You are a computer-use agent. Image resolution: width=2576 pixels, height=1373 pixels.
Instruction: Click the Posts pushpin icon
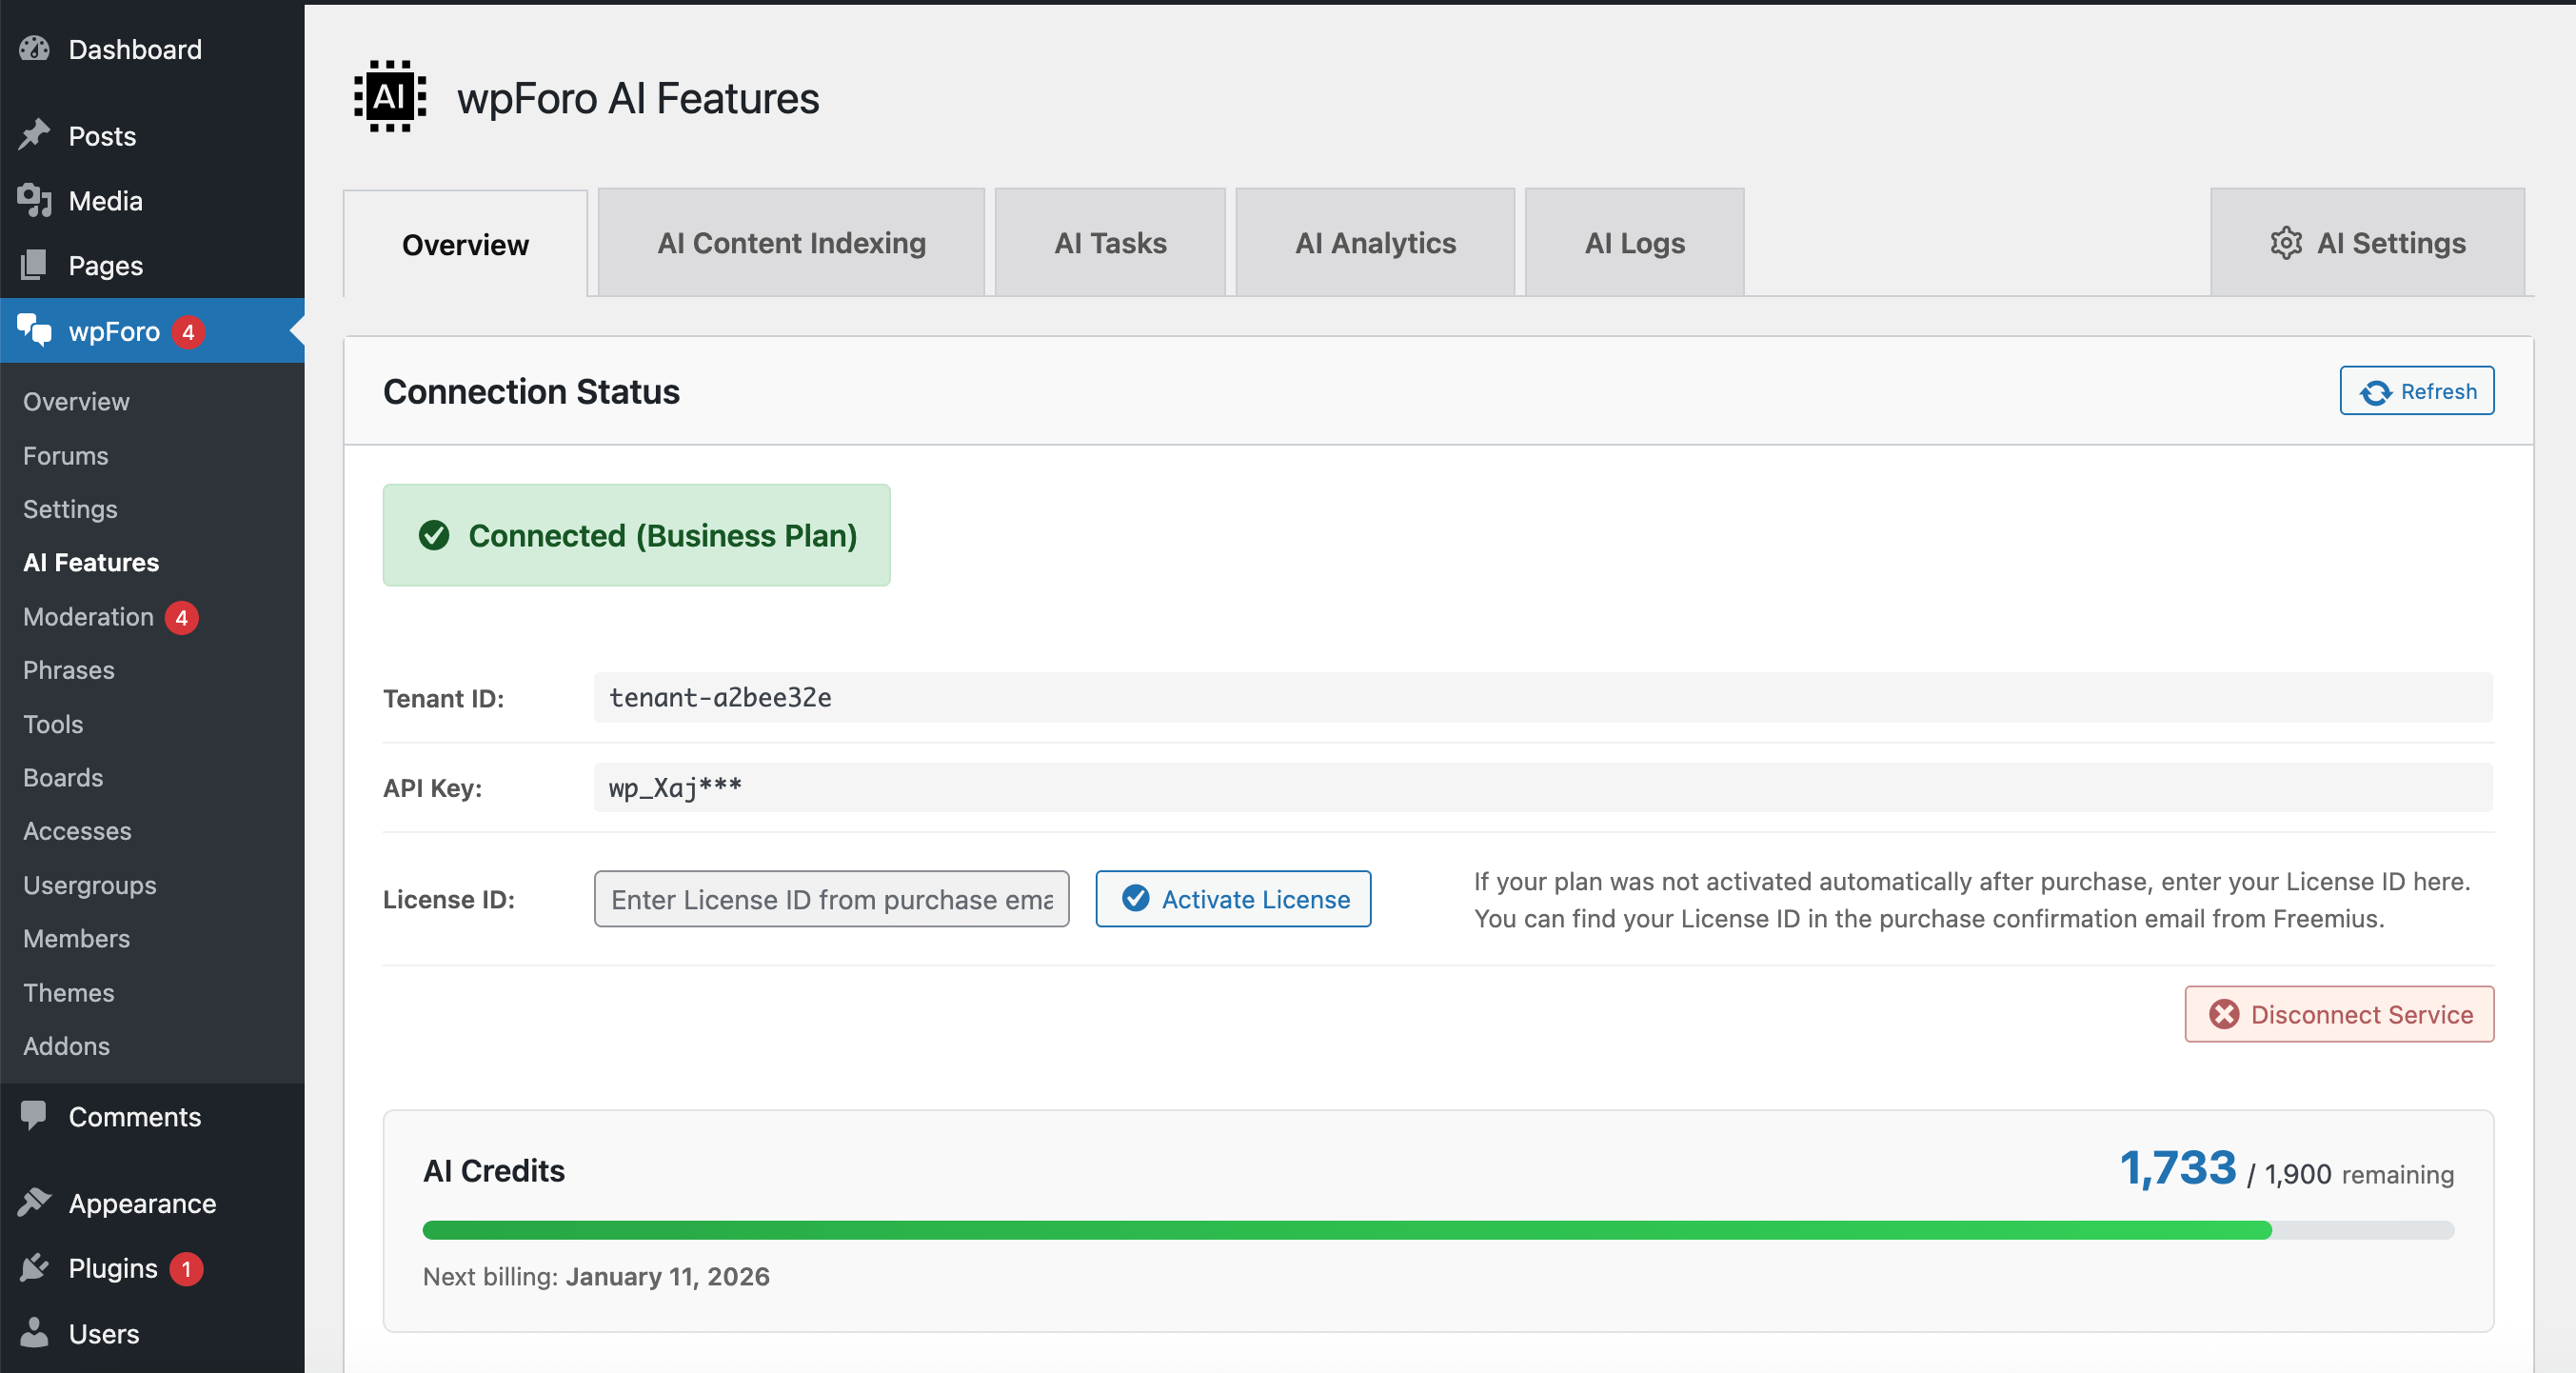point(34,135)
